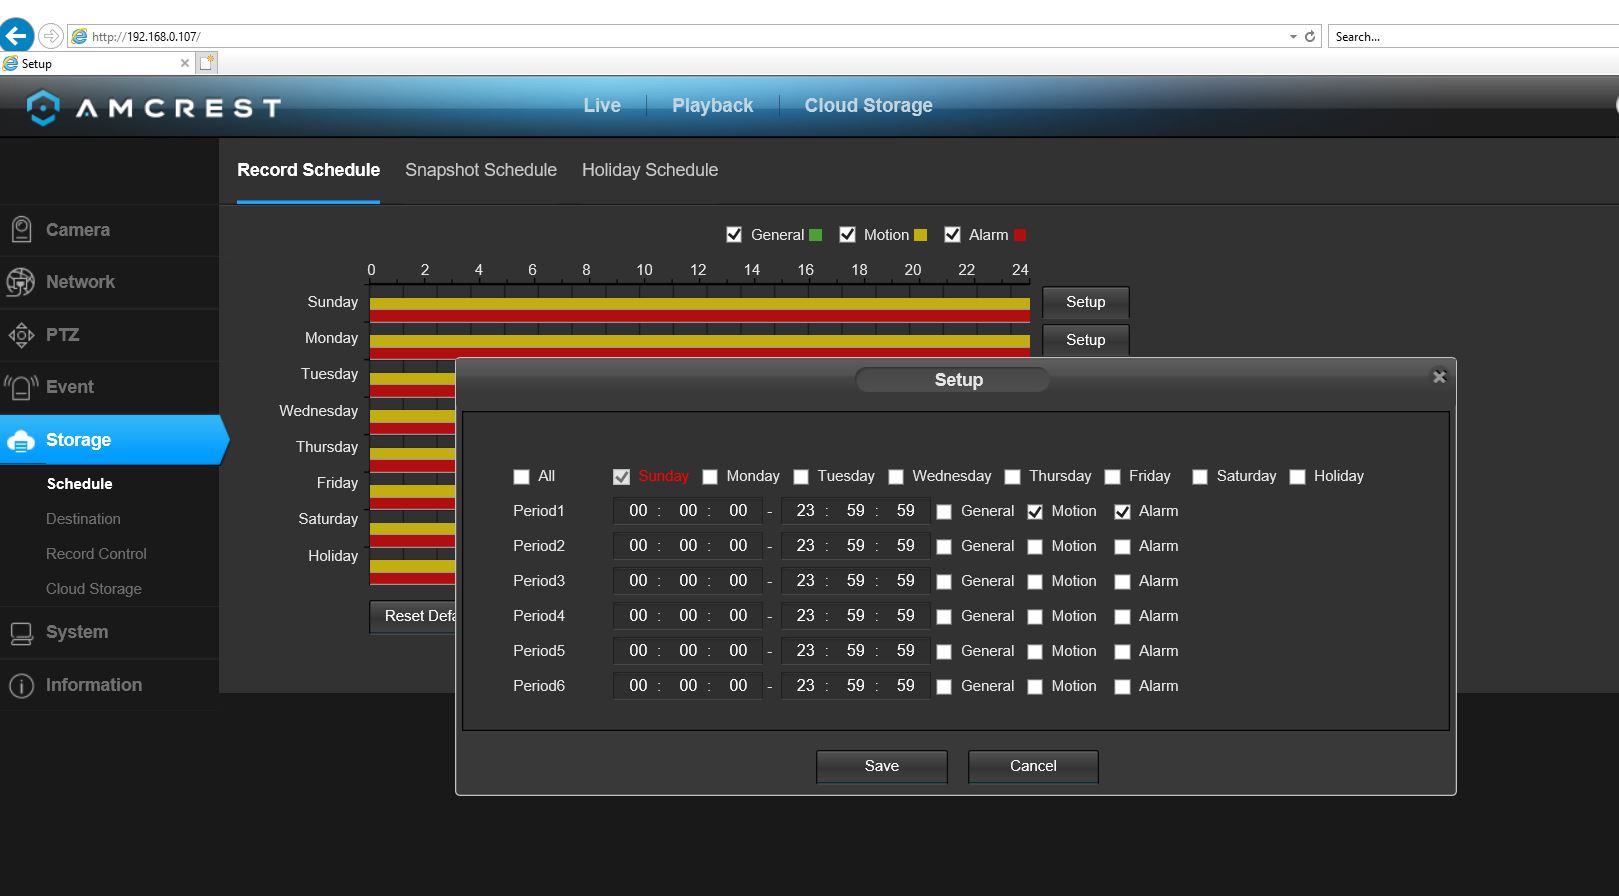
Task: Enable the Holiday checkbox in Setup
Action: click(1297, 477)
